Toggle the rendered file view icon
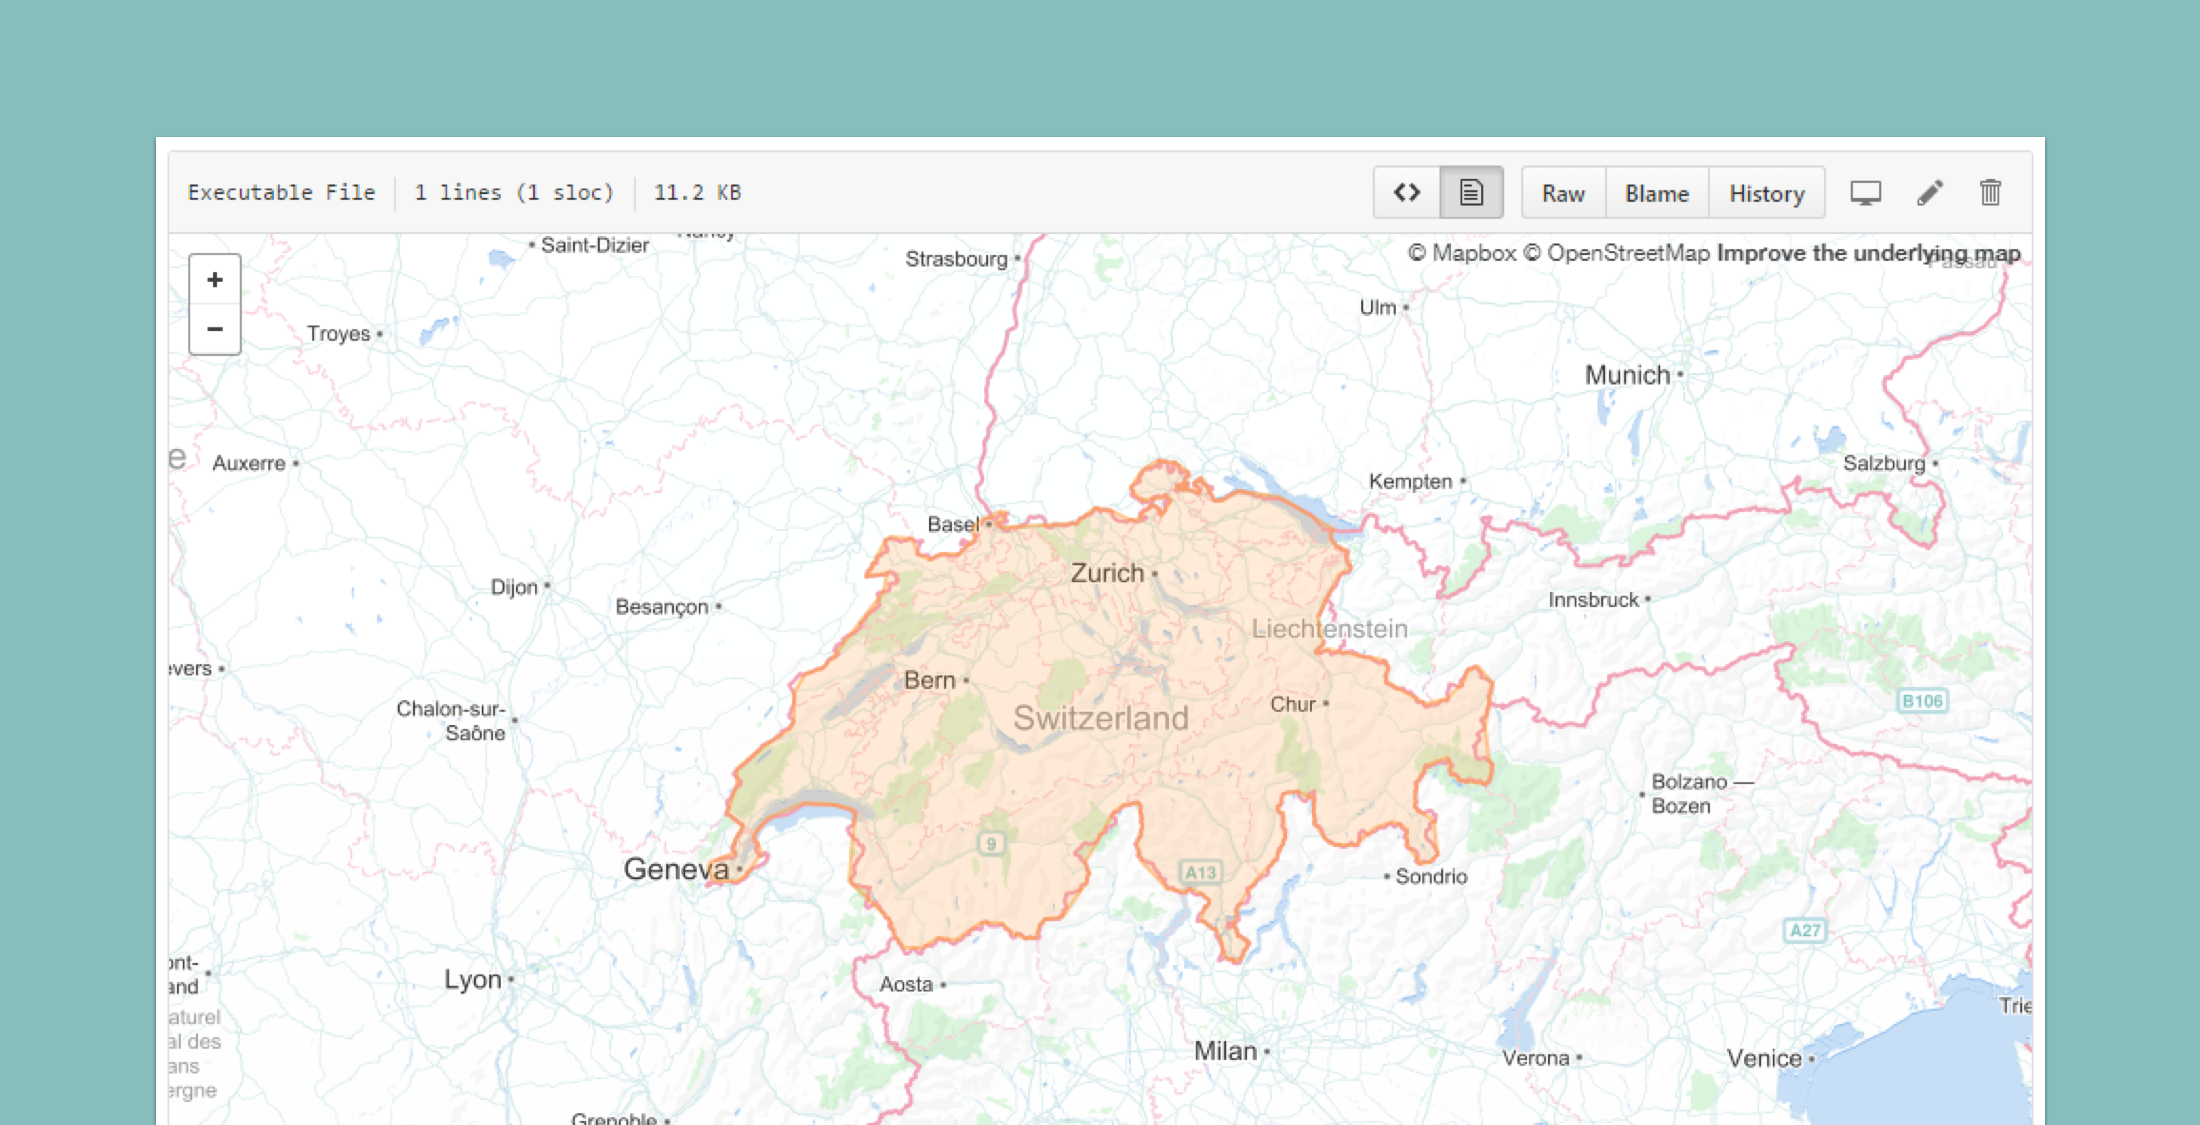2200x1125 pixels. [x=1469, y=192]
